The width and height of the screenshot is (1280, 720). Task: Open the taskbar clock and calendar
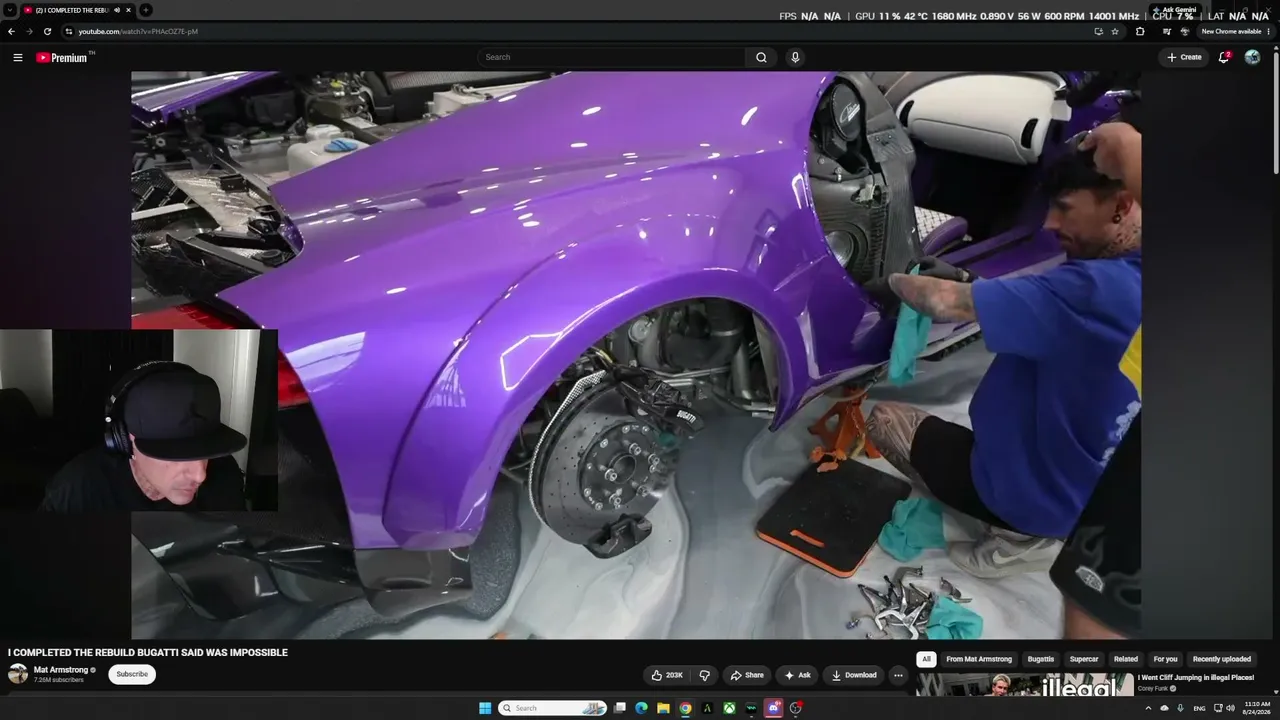click(1257, 708)
